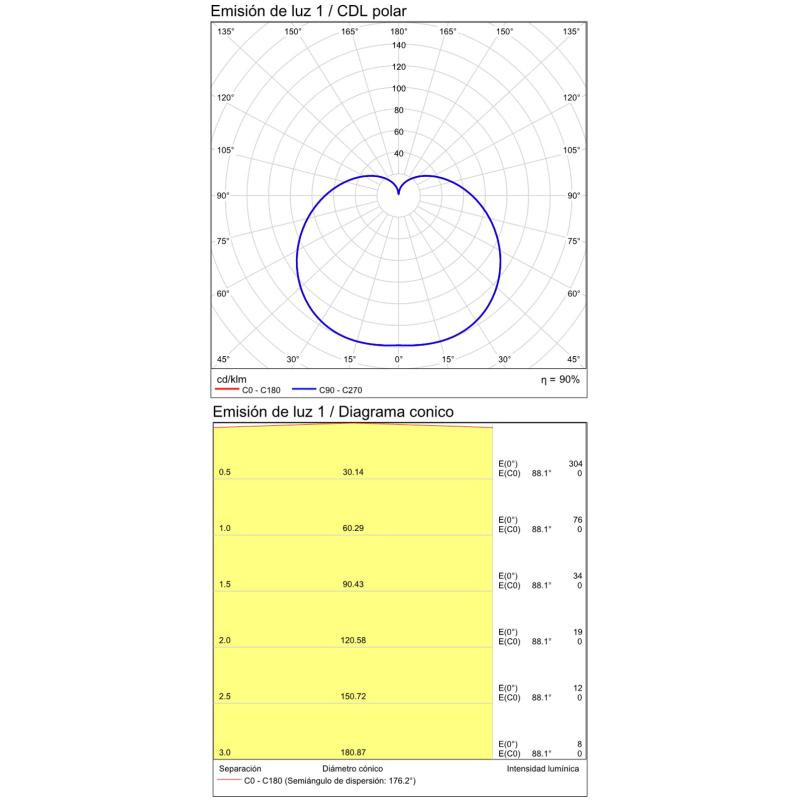Click the 180° label atop the polar chart
Image resolution: width=800 pixels, height=800 pixels.
[398, 32]
